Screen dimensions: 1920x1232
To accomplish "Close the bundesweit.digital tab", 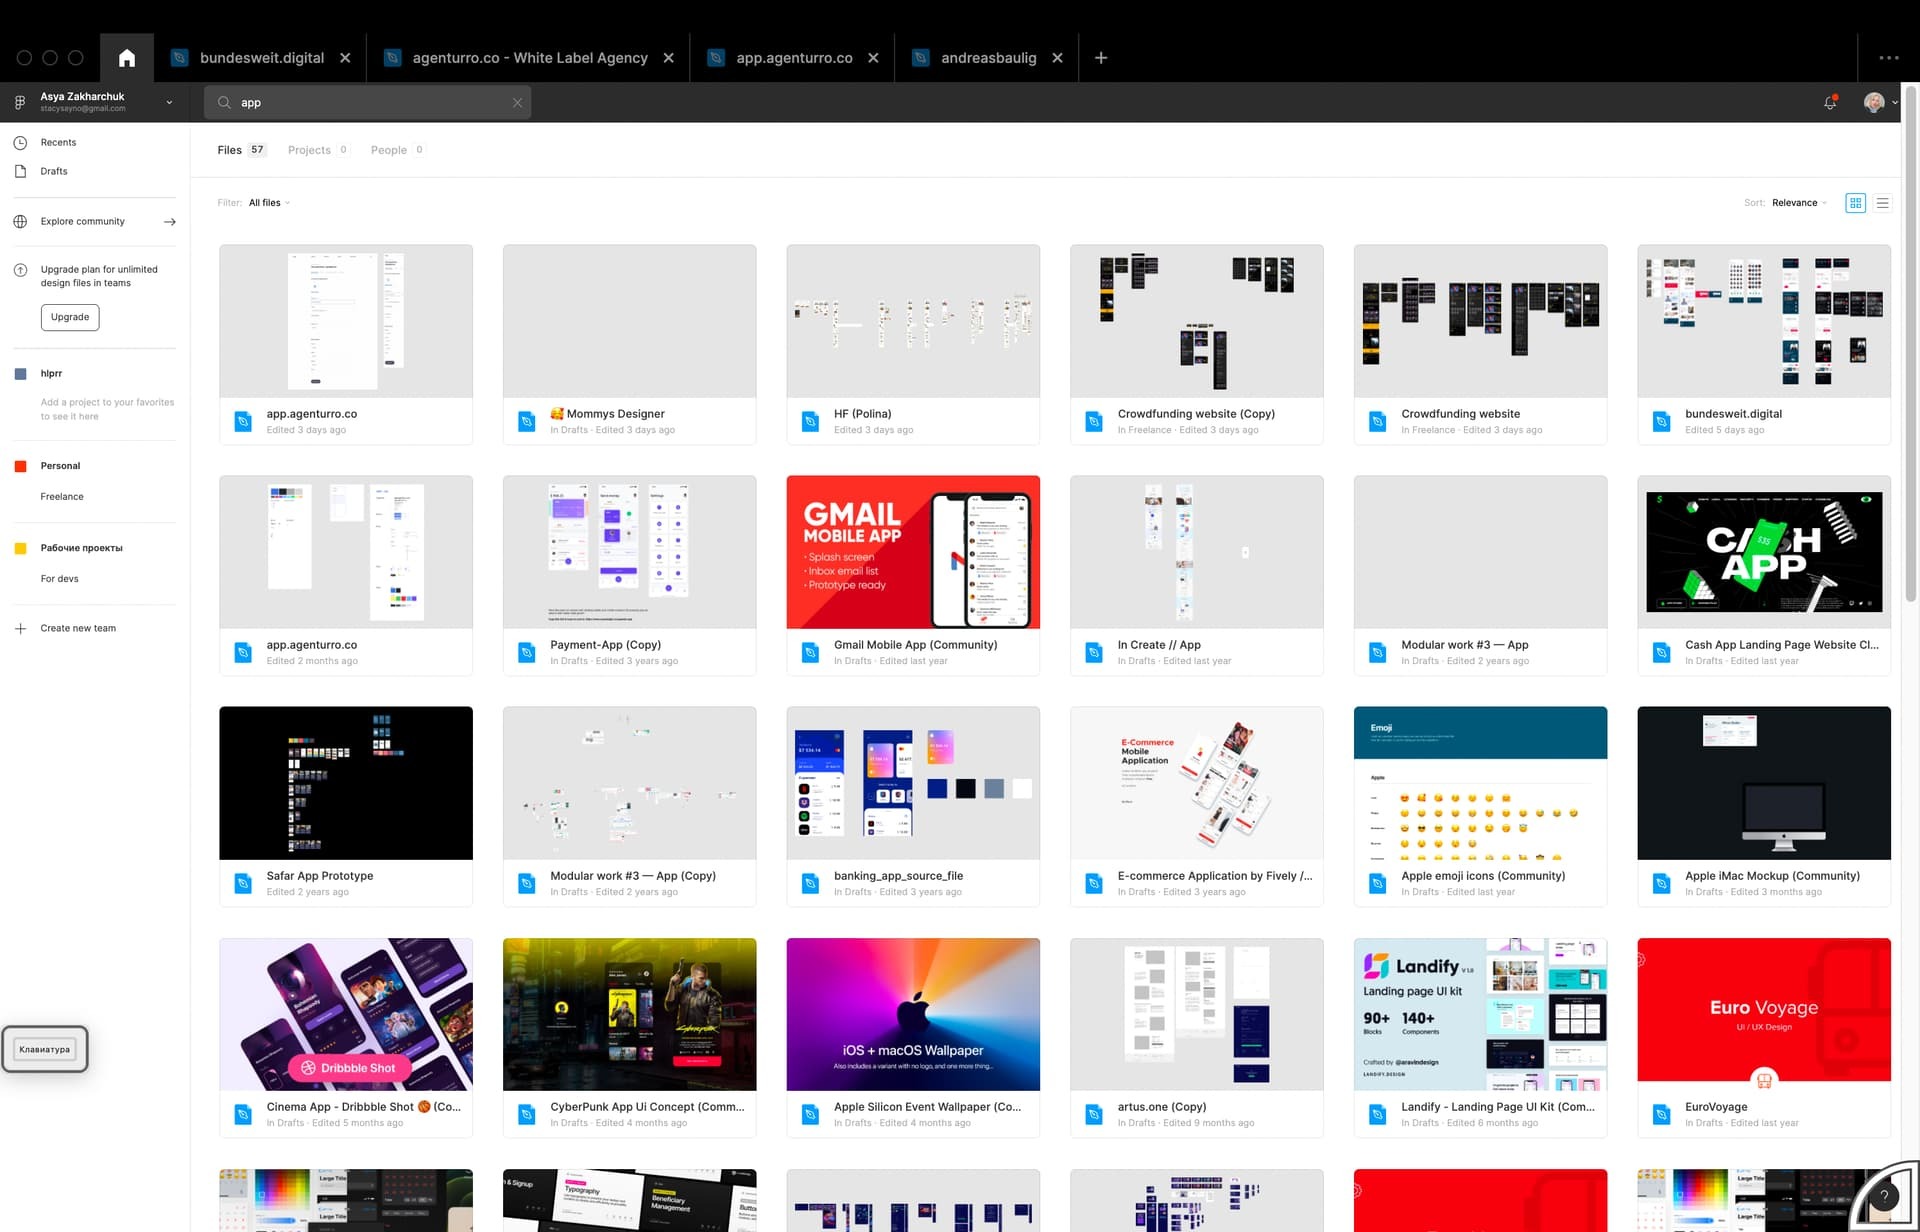I will click(345, 58).
